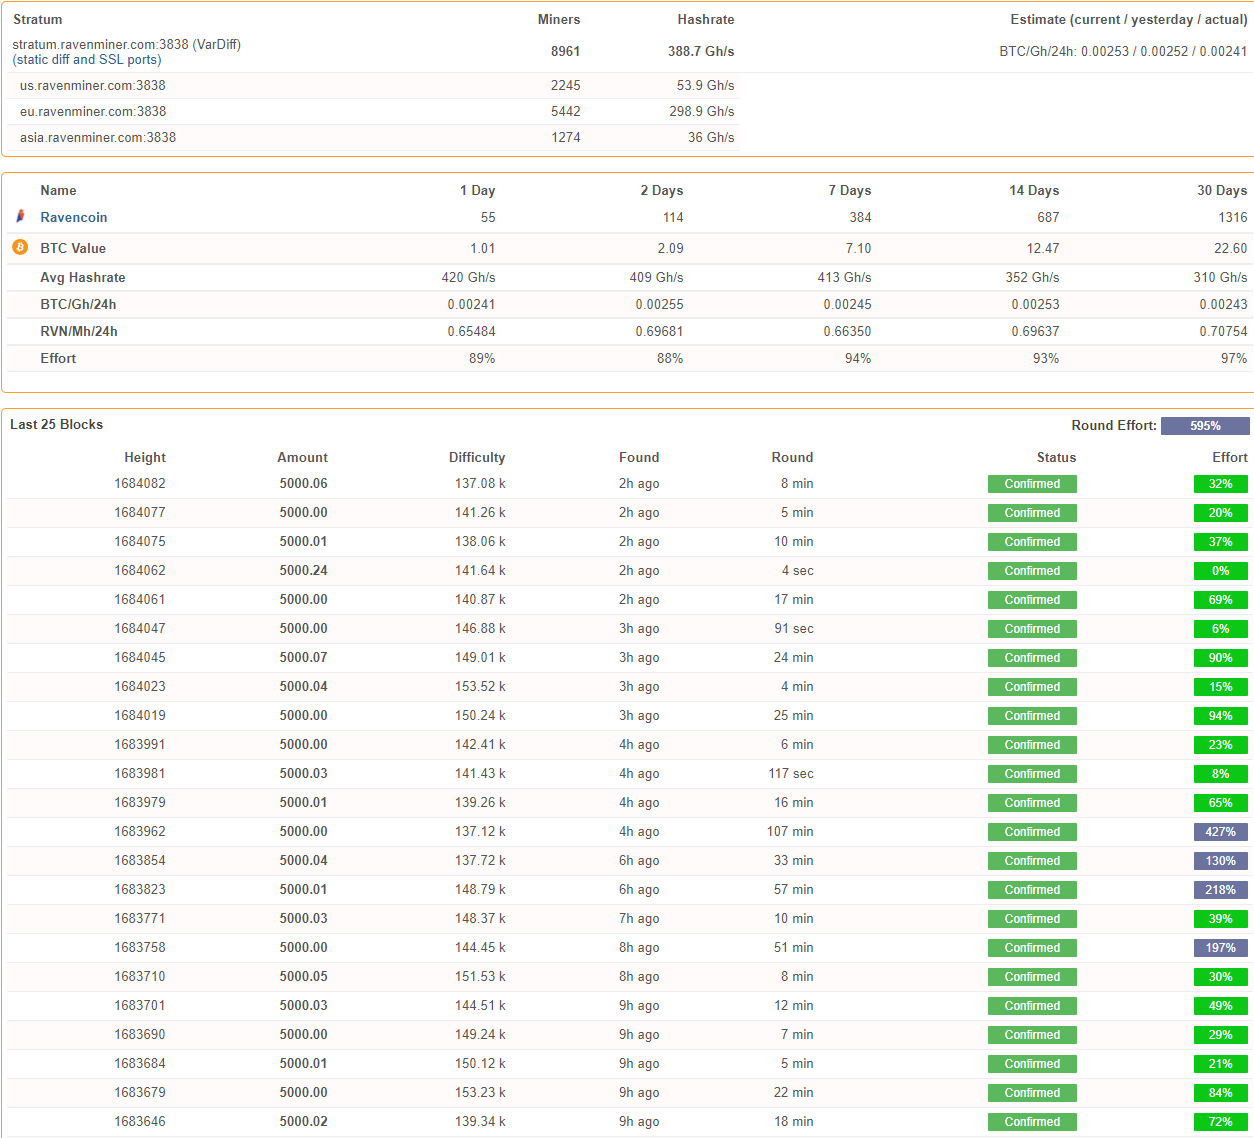
Task: Click the 1316 Ravencoin 30-day value
Action: point(1233,217)
